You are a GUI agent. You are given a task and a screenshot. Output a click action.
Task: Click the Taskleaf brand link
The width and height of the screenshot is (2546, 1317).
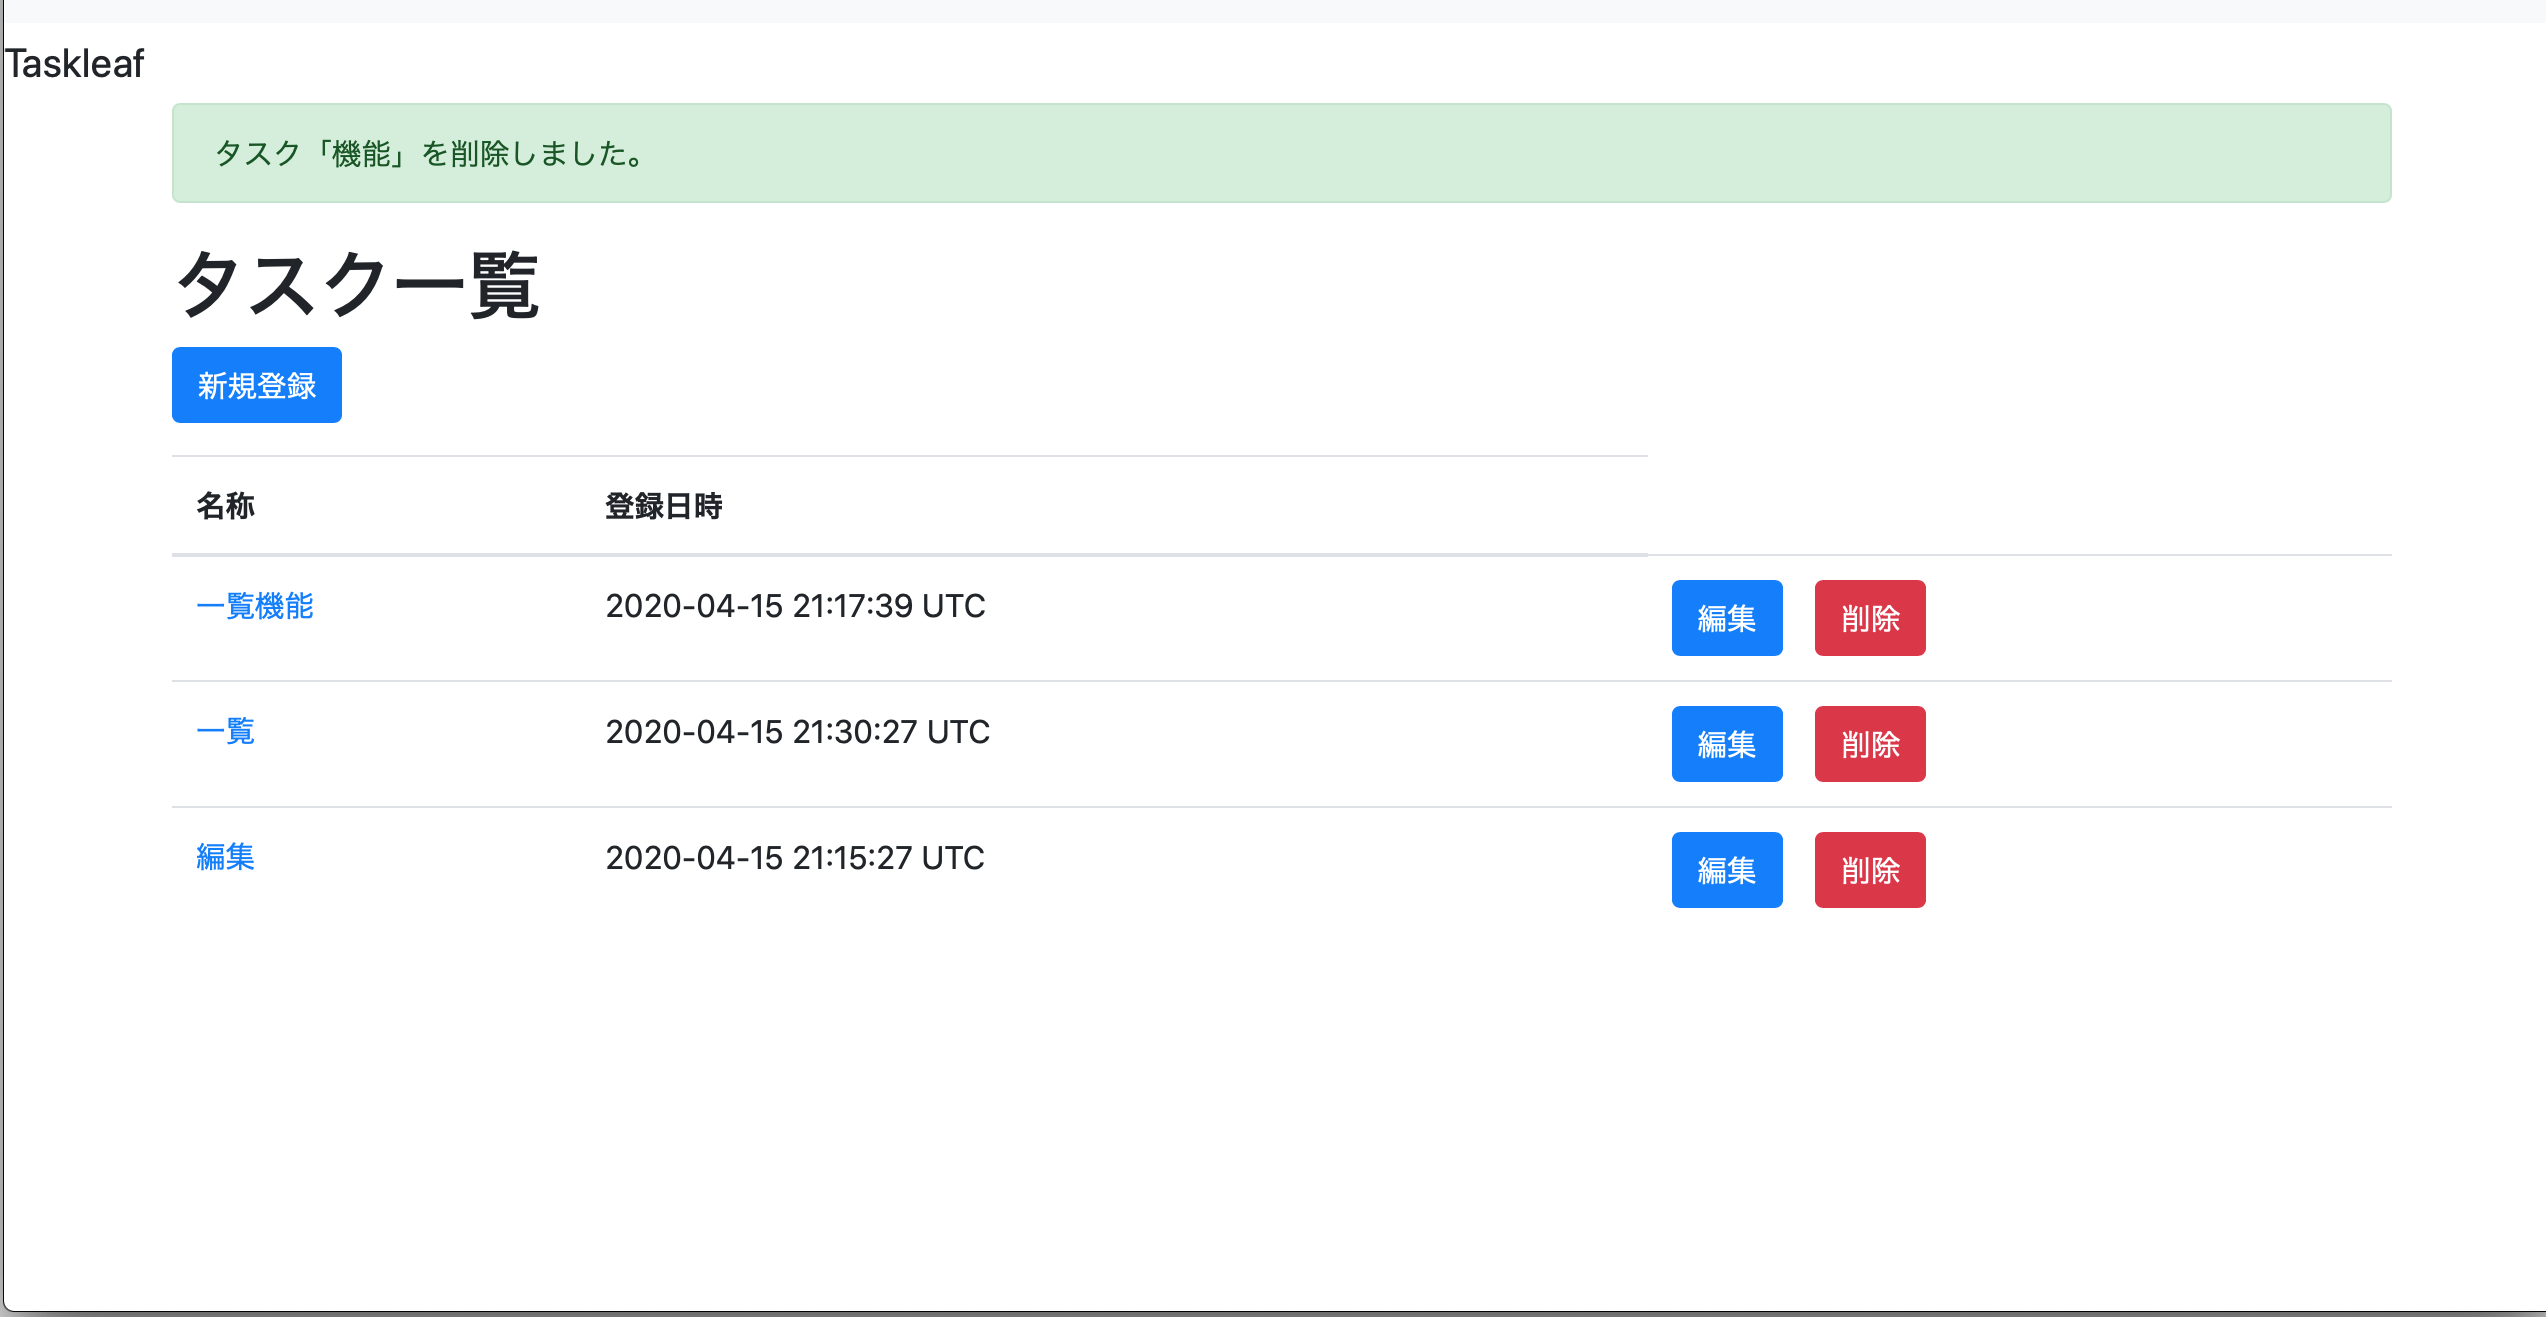click(75, 64)
